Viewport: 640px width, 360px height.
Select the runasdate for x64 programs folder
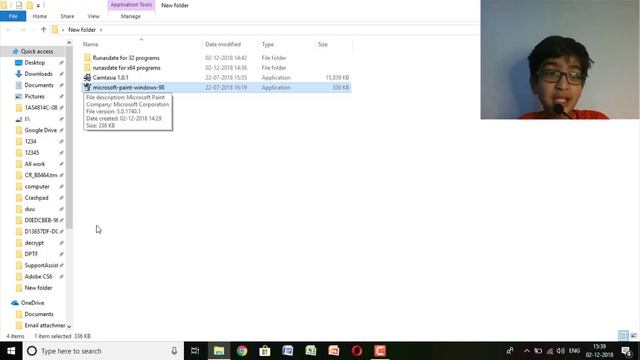click(x=127, y=68)
